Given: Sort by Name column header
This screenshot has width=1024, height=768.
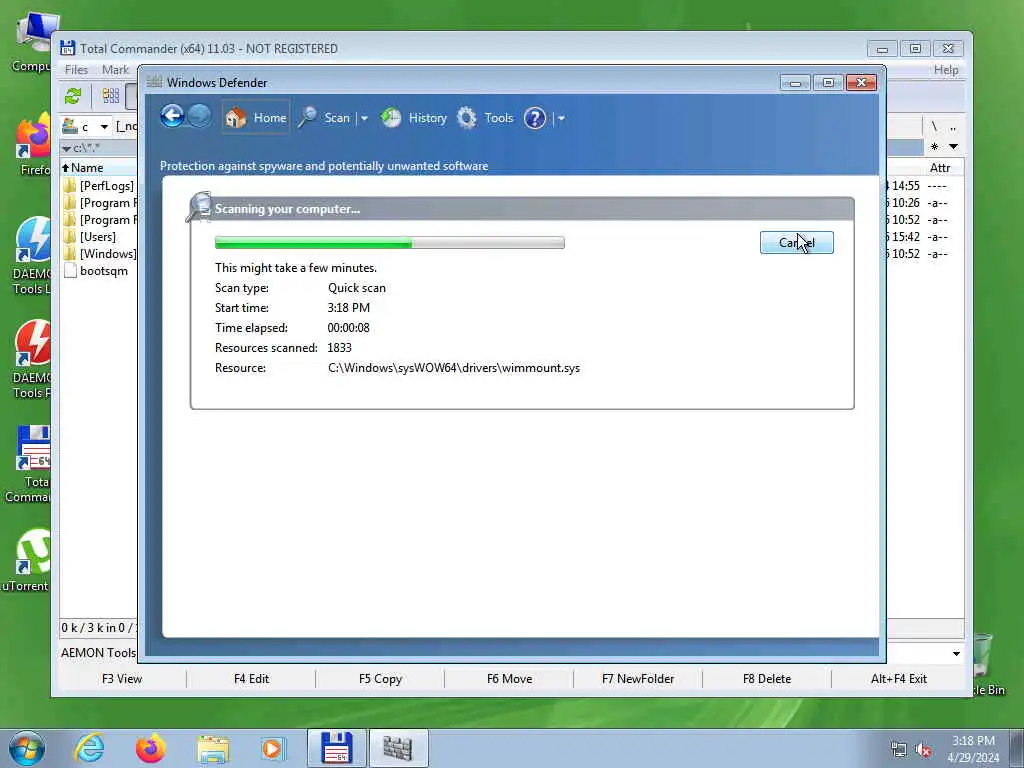Looking at the screenshot, I should pyautogui.click(x=99, y=168).
